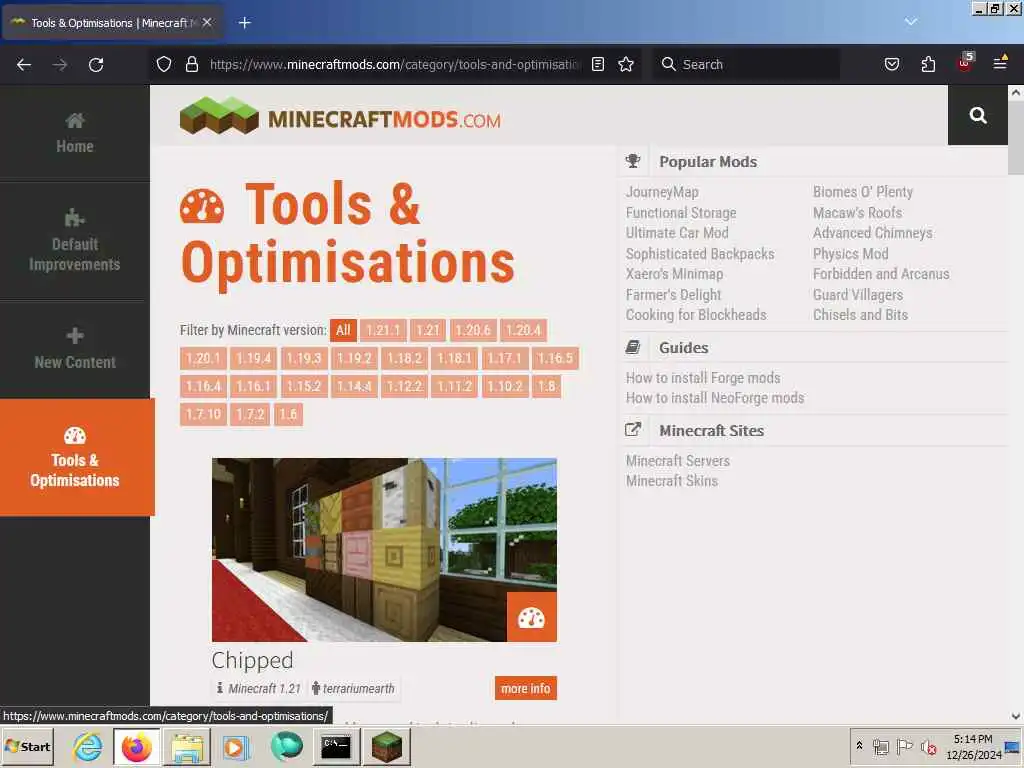Open a new tab with the plus icon
The height and width of the screenshot is (768, 1024).
tap(244, 23)
